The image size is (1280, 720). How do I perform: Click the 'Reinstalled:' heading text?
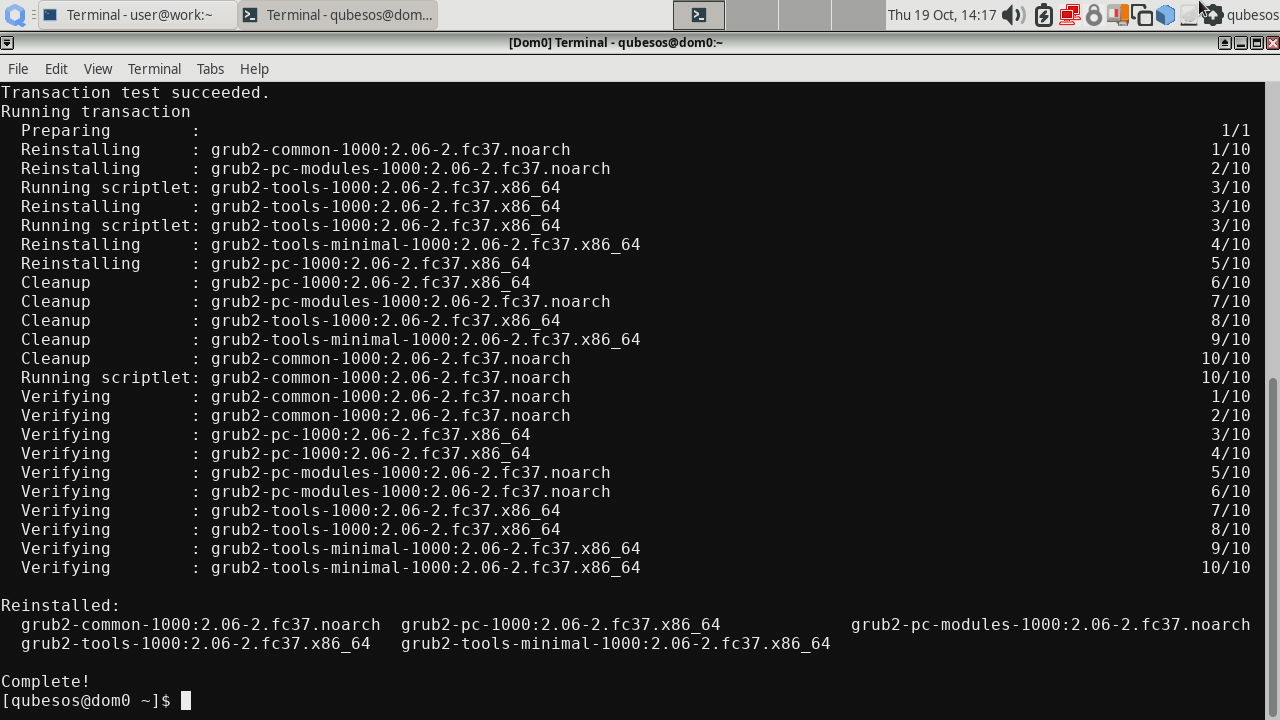click(61, 606)
